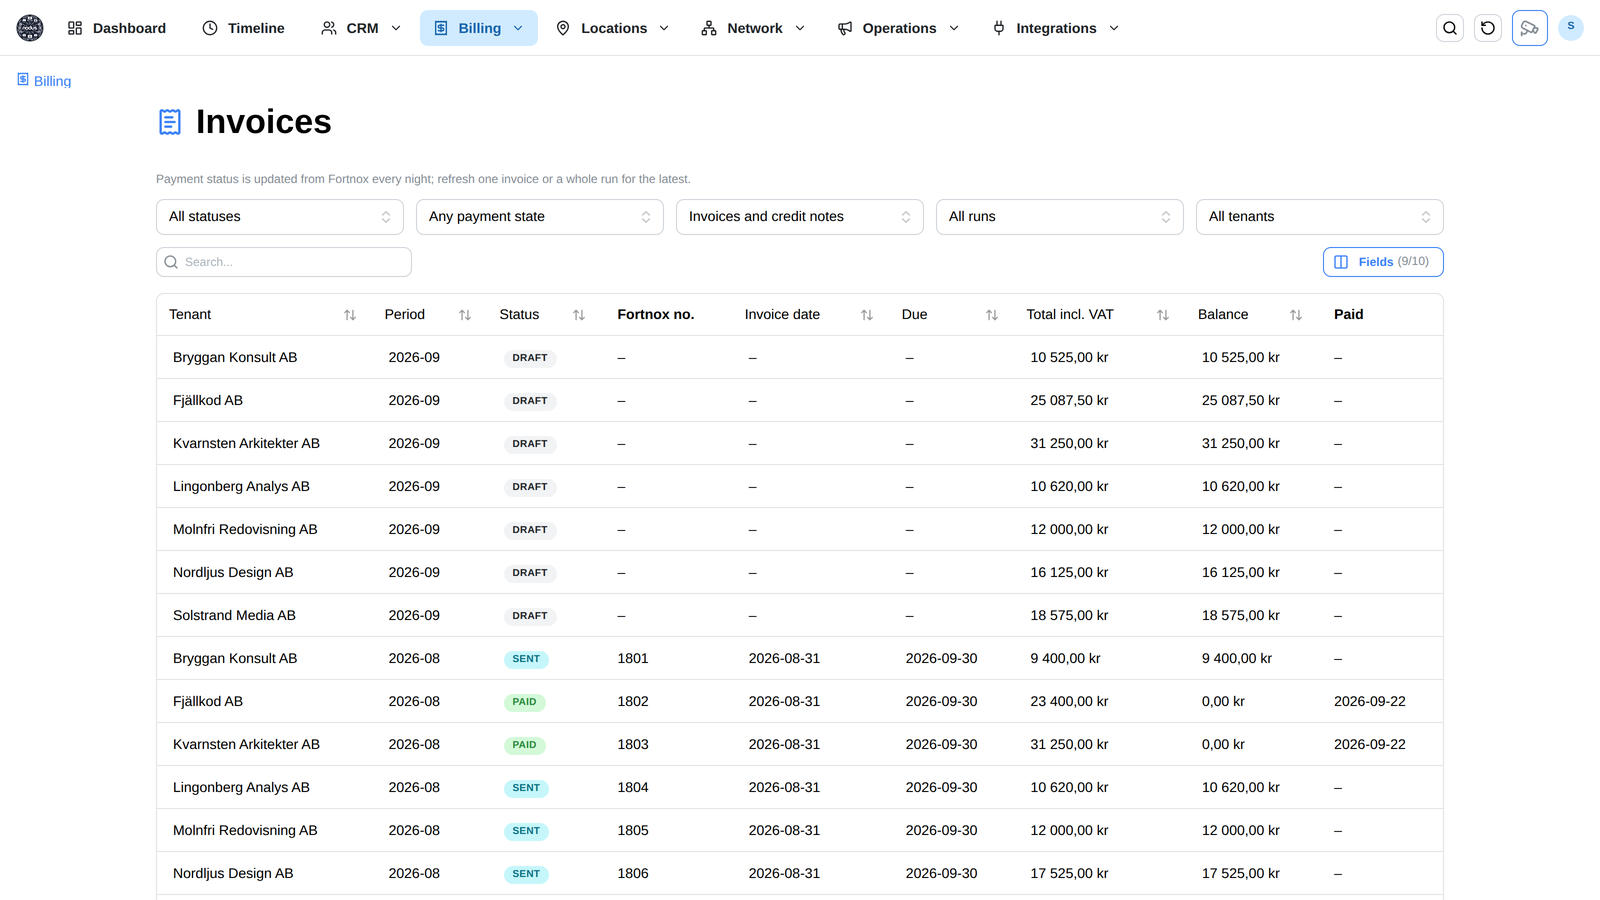The height and width of the screenshot is (900, 1600).
Task: Sort table by Tenant column arrows
Action: (350, 315)
